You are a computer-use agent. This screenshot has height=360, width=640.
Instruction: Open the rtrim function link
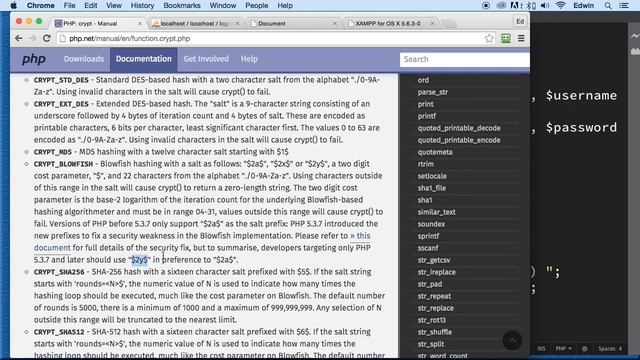click(x=426, y=164)
